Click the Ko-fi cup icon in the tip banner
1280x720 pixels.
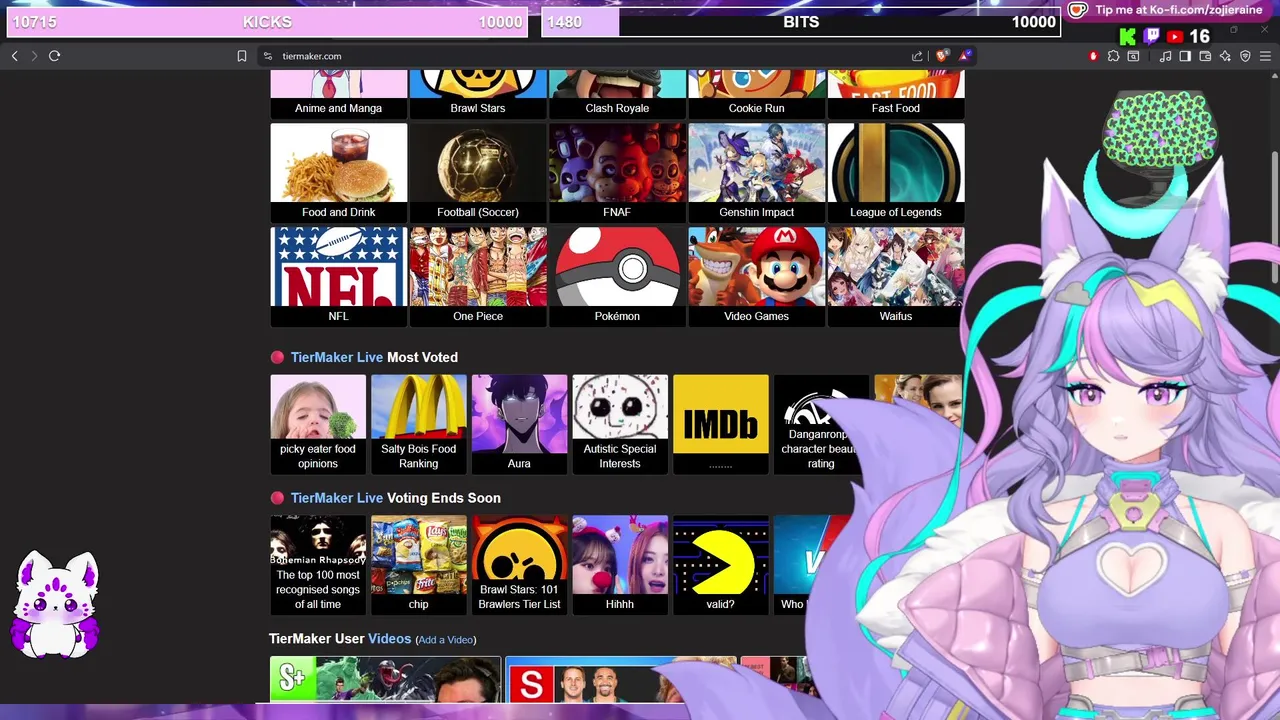click(x=1077, y=10)
